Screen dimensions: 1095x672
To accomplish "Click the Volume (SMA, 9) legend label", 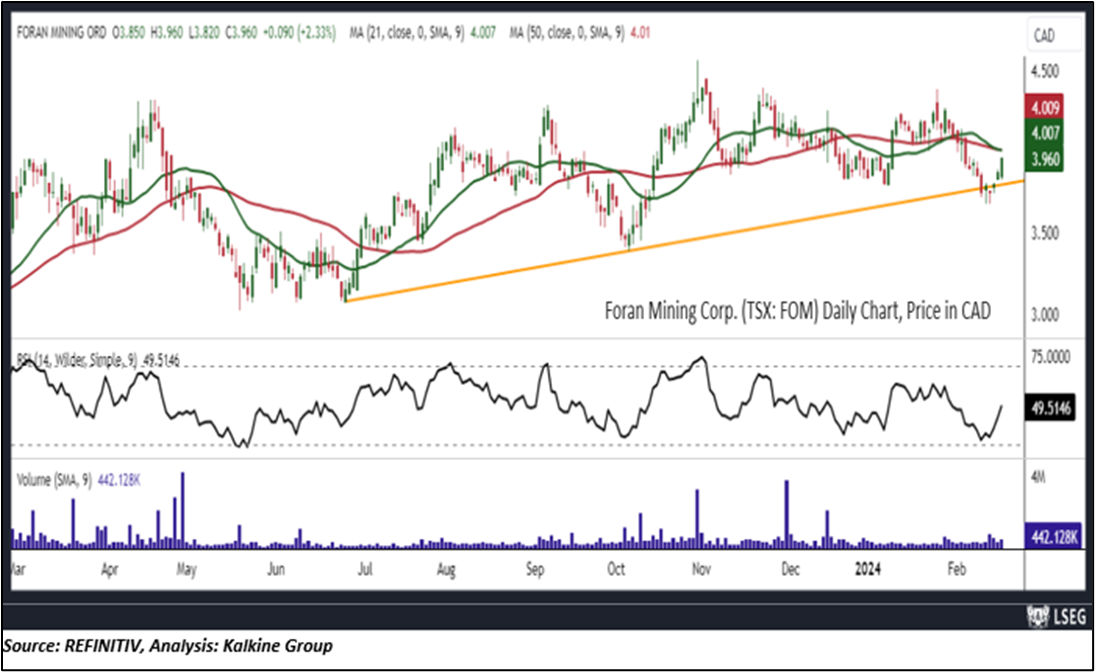I will tap(78, 480).
